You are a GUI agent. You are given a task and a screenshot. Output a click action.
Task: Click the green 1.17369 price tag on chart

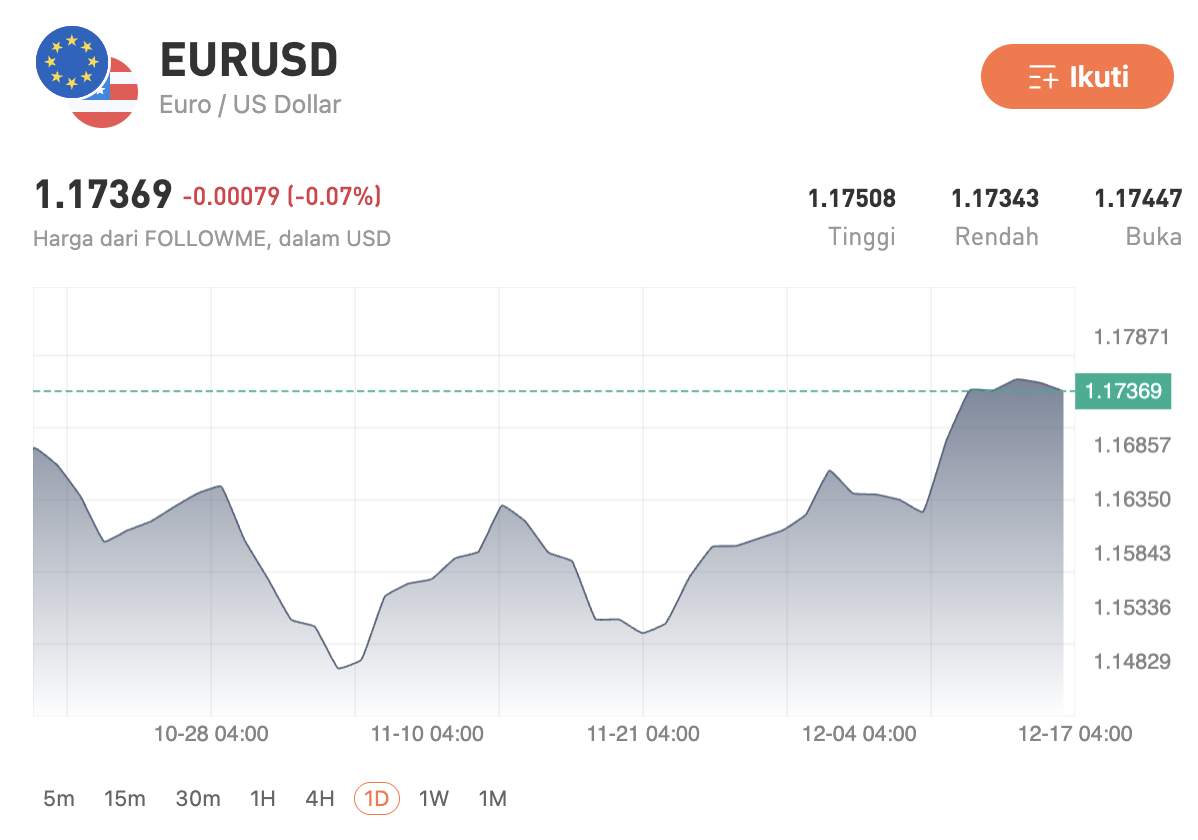tap(1124, 391)
